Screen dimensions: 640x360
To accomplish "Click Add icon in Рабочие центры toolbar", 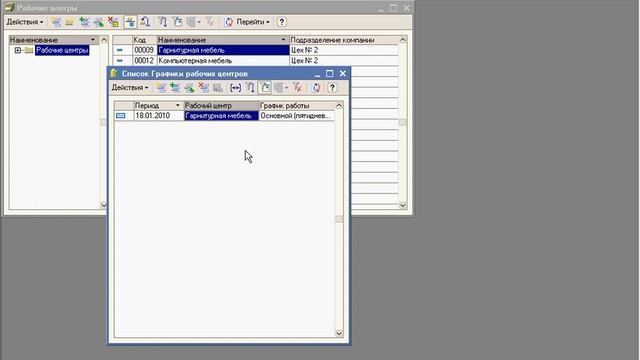I will 56,22.
